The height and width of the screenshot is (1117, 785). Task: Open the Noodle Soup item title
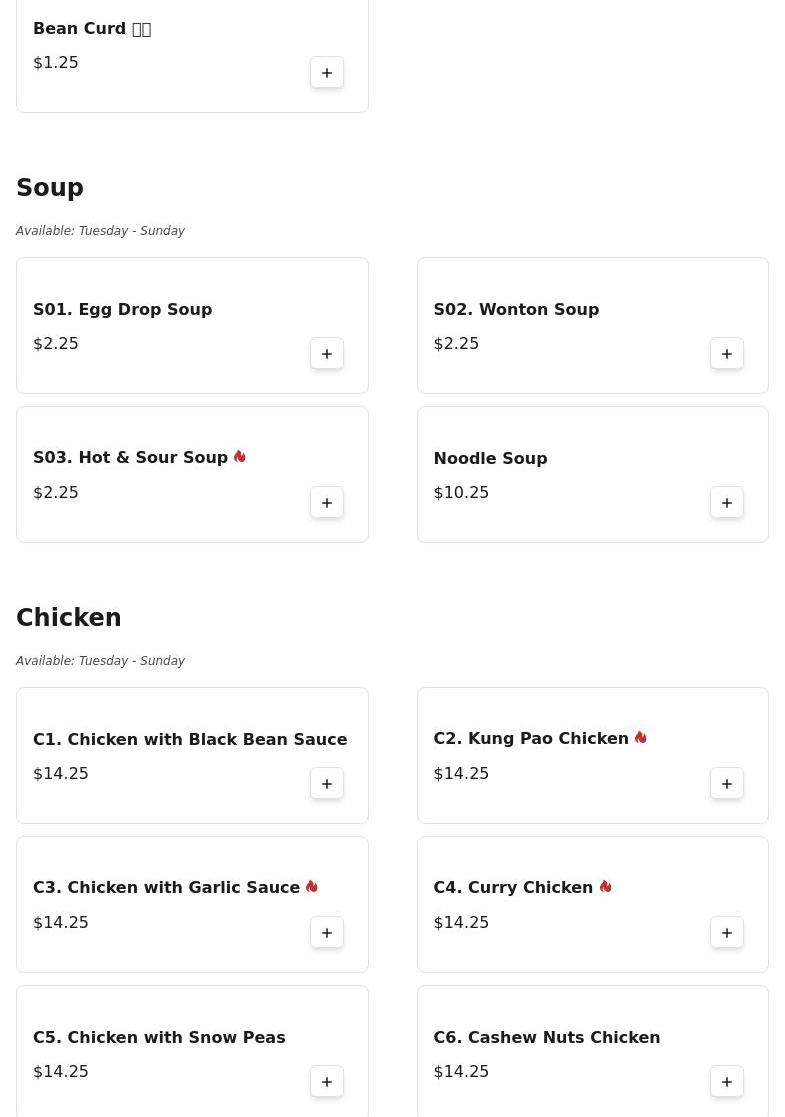point(490,458)
